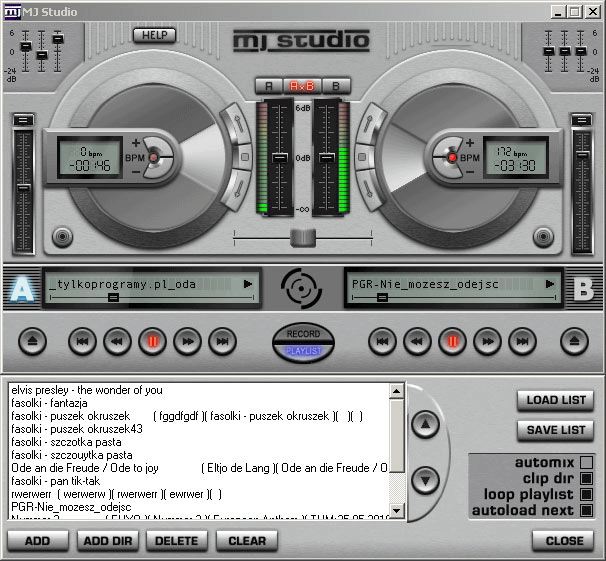This screenshot has height=561, width=606.
Task: Toggle the autoload next checkbox
Action: [x=586, y=510]
